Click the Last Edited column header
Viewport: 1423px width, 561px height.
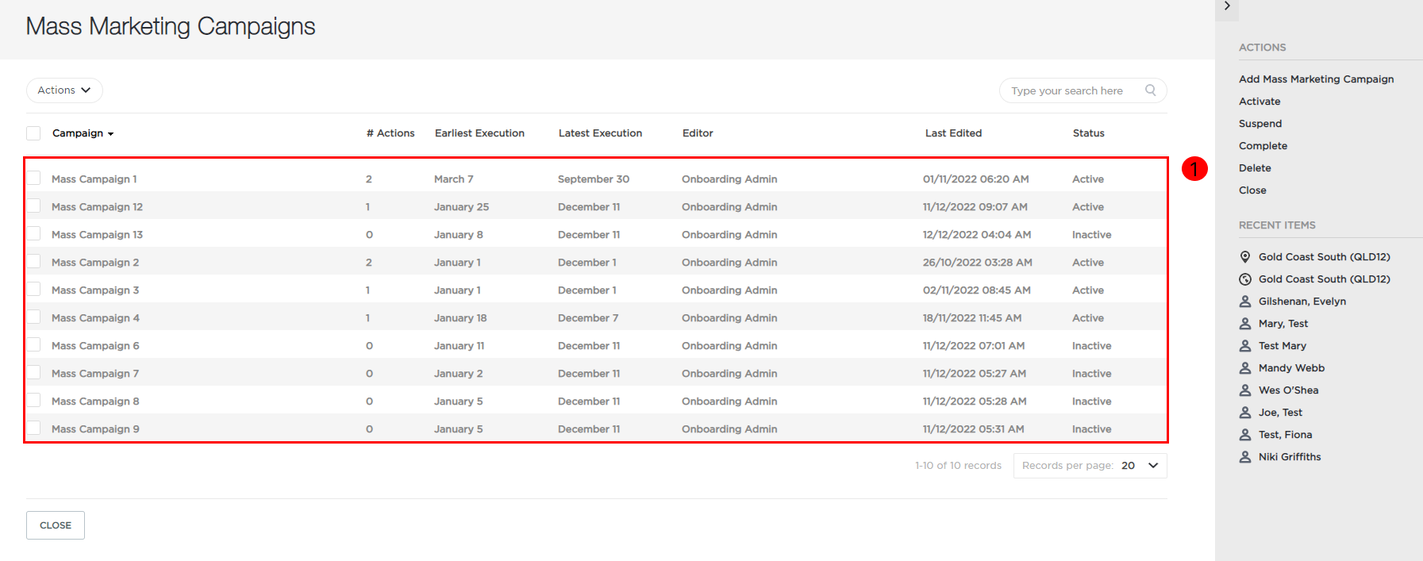[x=953, y=133]
